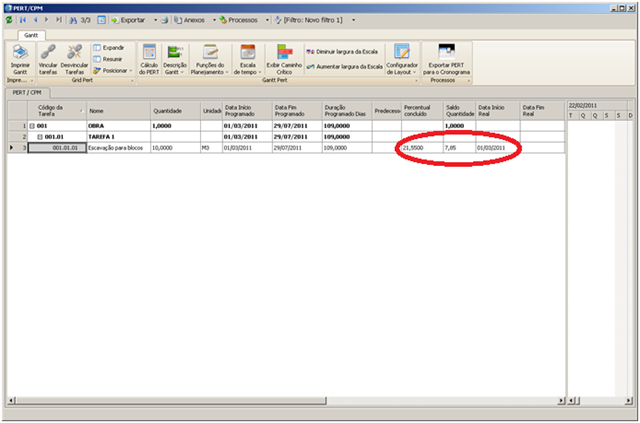This screenshot has height=423, width=640.
Task: Go to the last record arrow
Action: point(59,20)
